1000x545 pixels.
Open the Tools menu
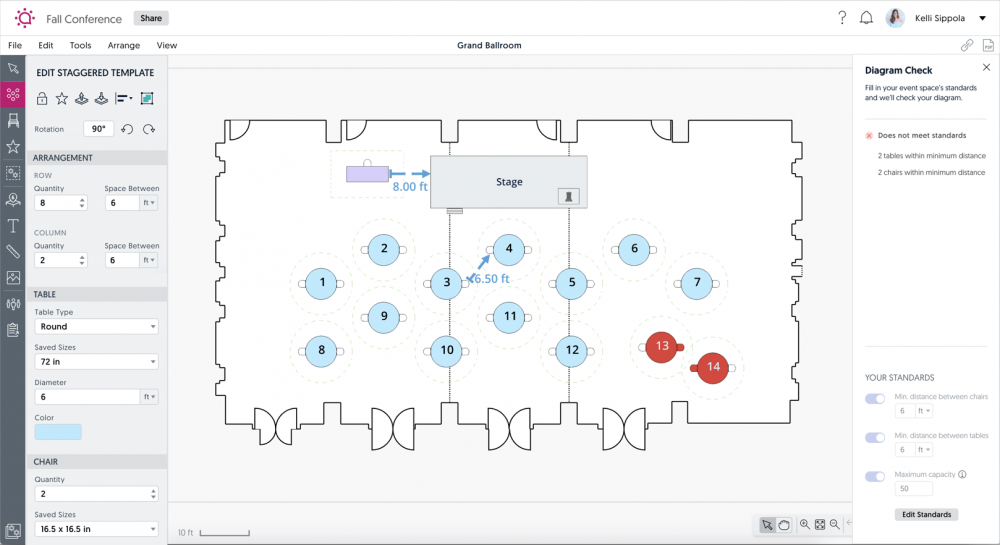click(80, 45)
